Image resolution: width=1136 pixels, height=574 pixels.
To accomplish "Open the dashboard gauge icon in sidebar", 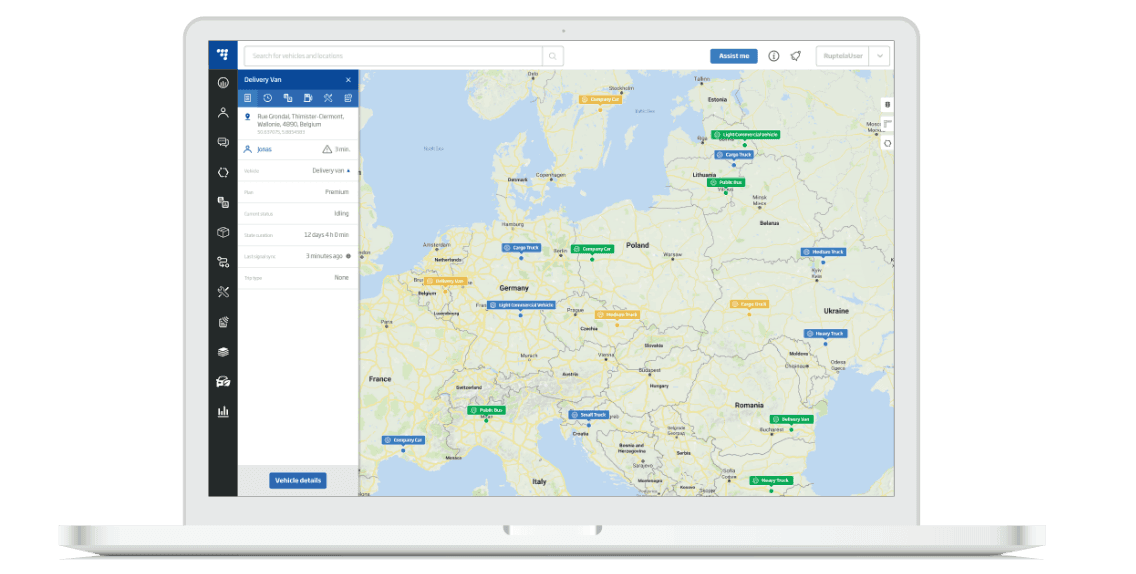I will click(223, 83).
